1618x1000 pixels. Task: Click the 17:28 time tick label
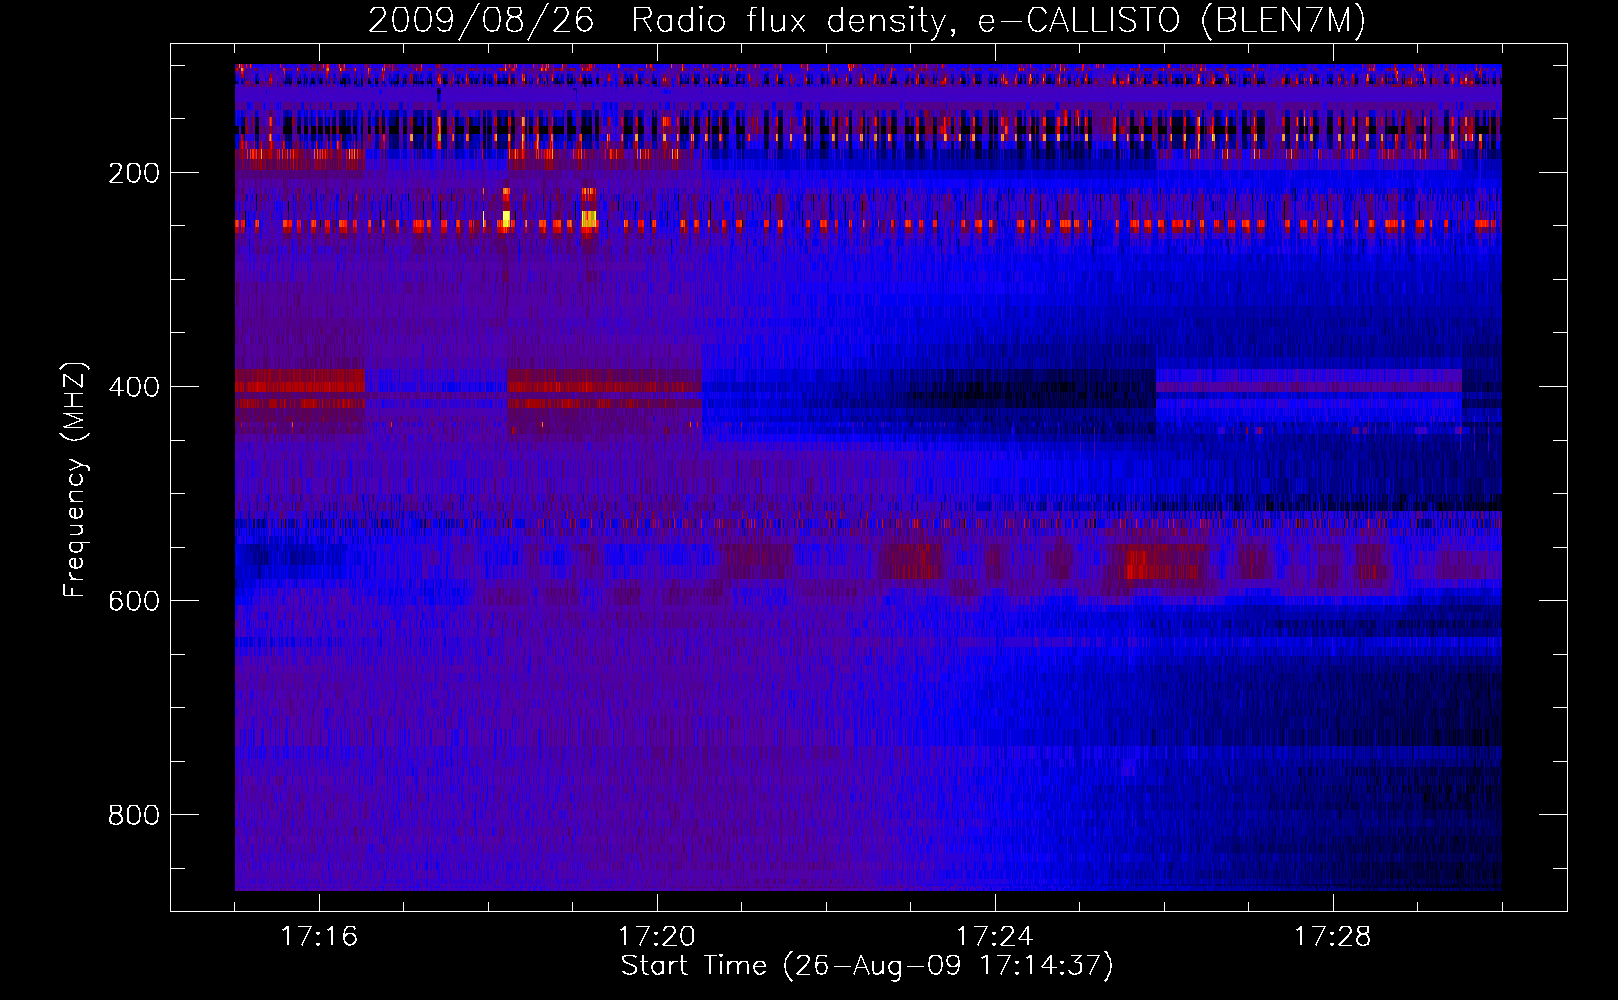1333,937
